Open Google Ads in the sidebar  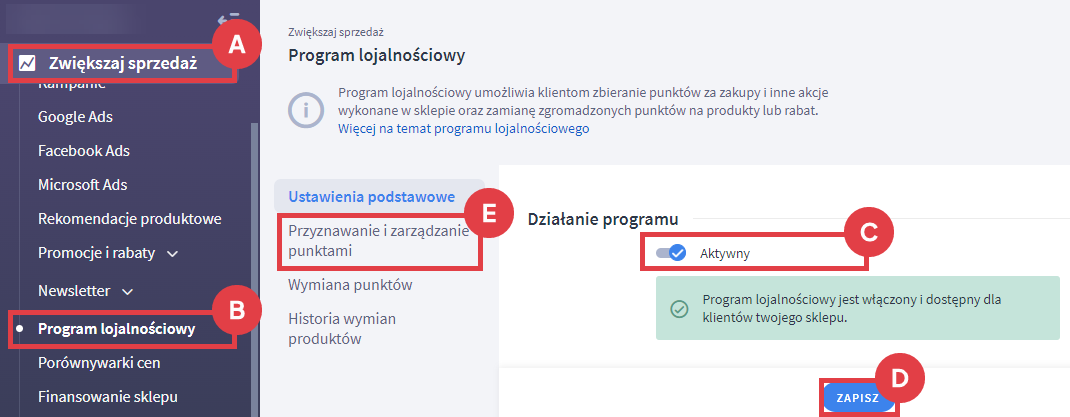point(75,117)
